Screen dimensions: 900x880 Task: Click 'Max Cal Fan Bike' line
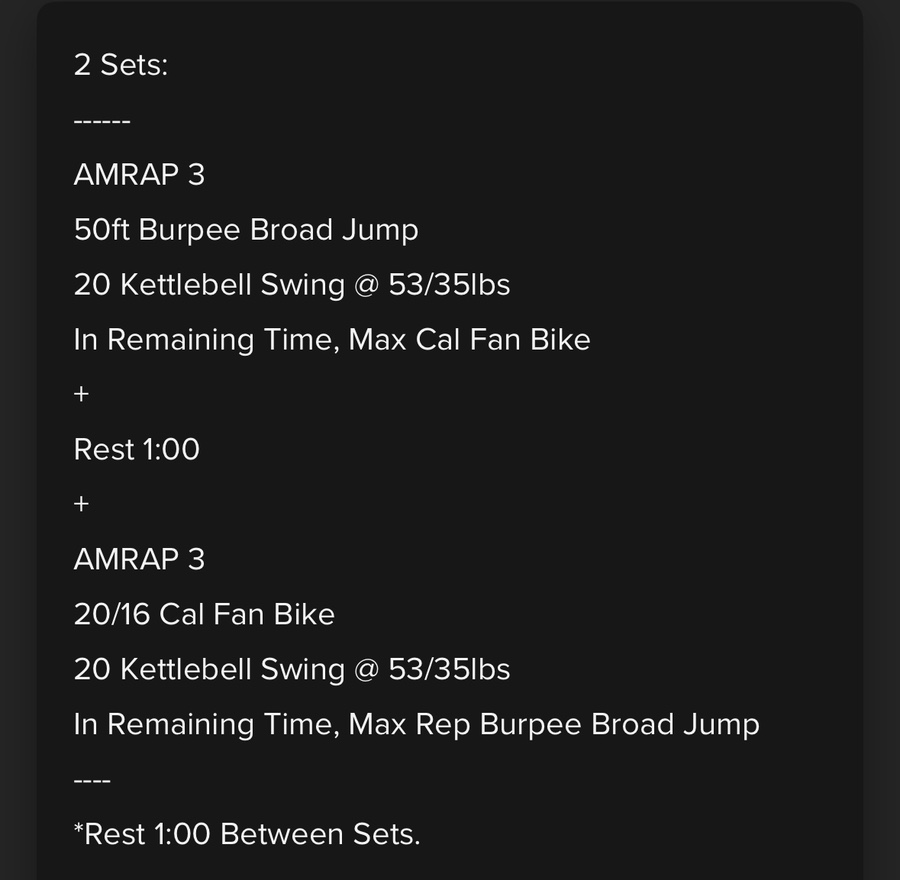pyautogui.click(x=332, y=340)
